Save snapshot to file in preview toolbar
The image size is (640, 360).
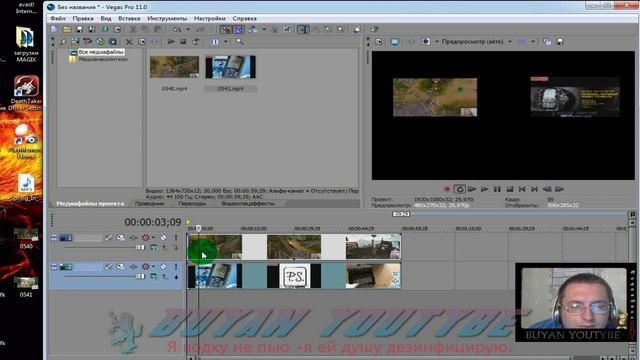point(560,42)
